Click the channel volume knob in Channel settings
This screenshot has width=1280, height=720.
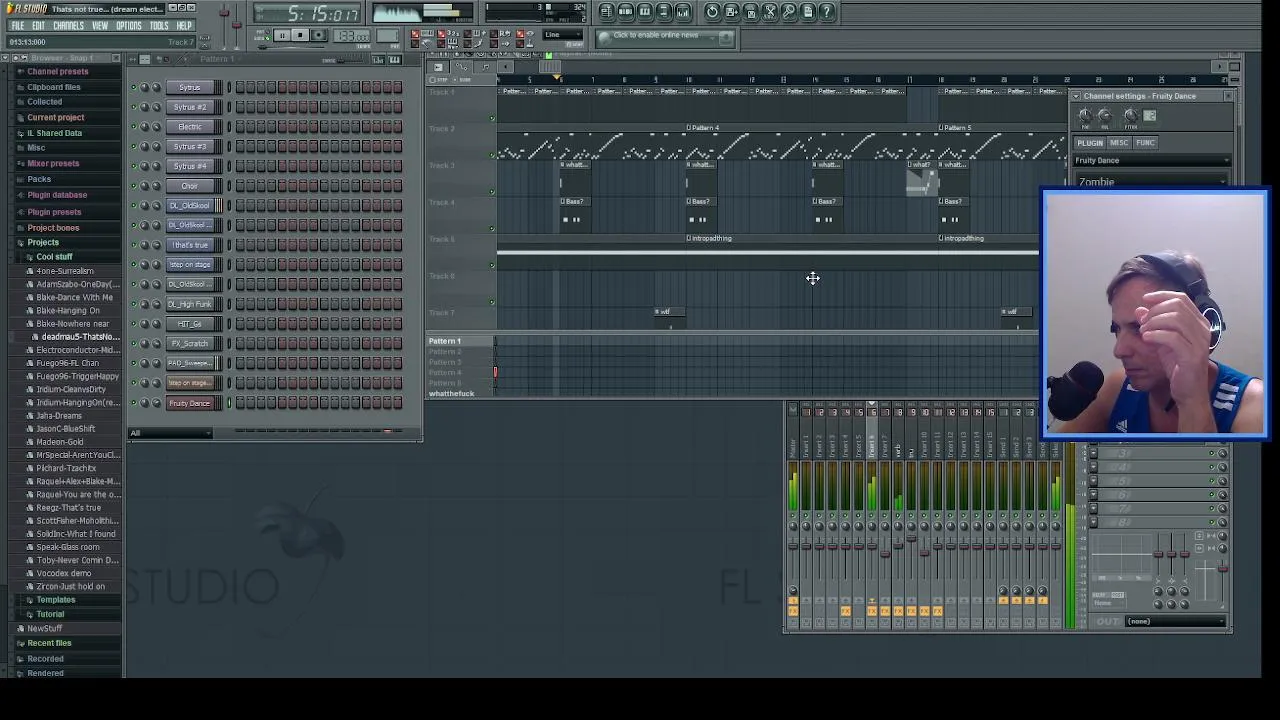tap(1105, 115)
